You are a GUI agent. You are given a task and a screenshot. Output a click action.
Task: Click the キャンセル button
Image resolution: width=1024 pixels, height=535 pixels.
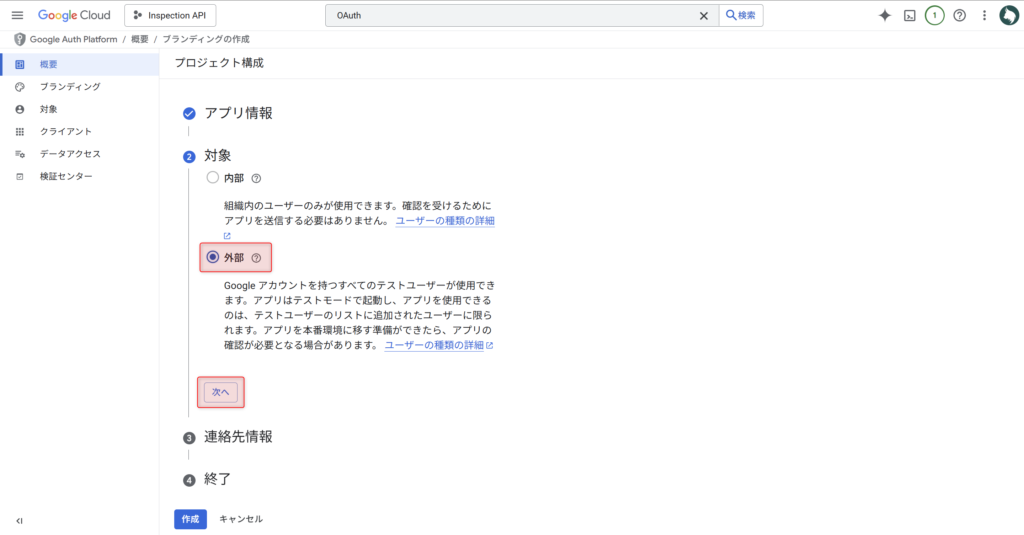pos(241,519)
